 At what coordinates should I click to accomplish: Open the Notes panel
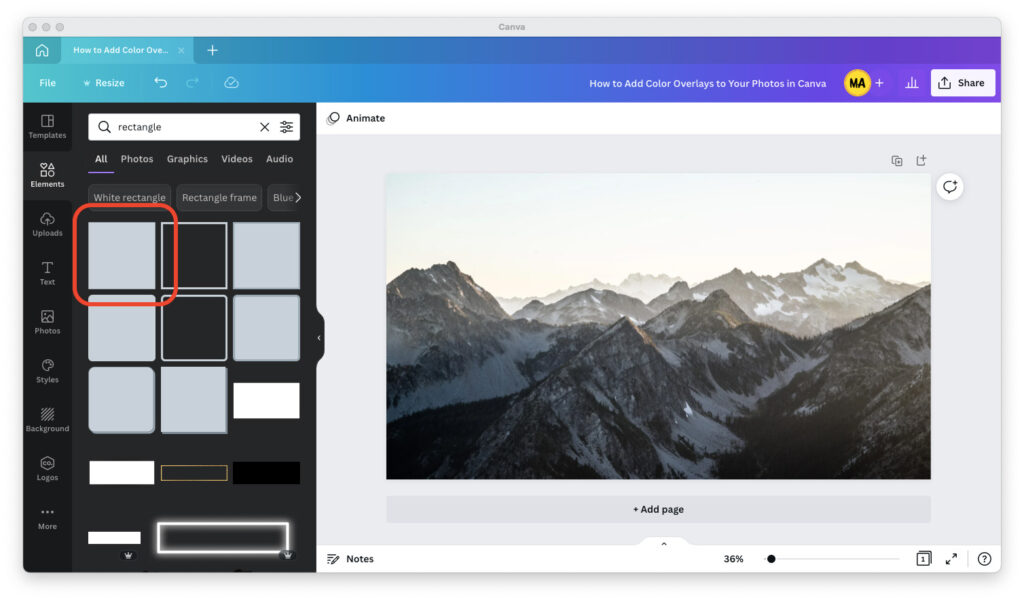(351, 559)
